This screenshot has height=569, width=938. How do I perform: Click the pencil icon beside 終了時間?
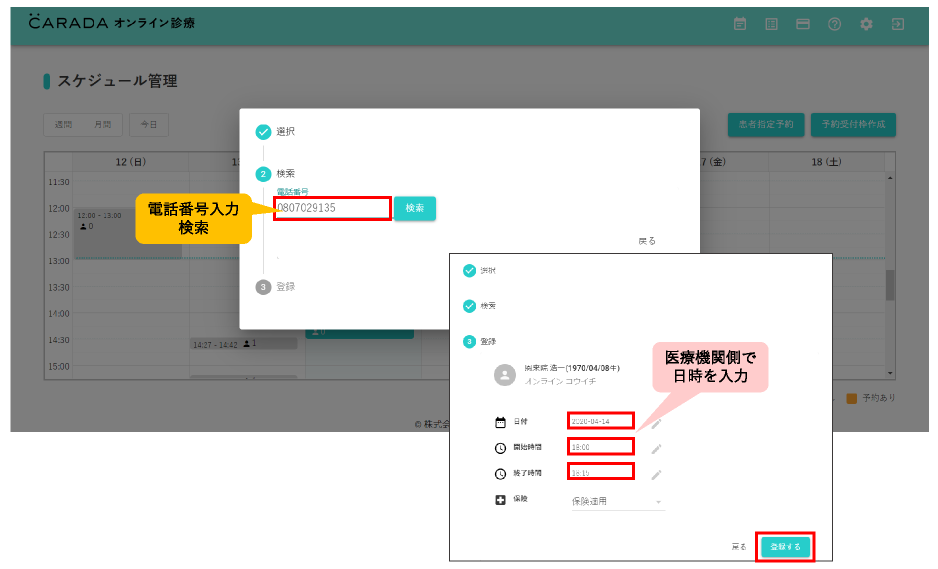pos(657,474)
